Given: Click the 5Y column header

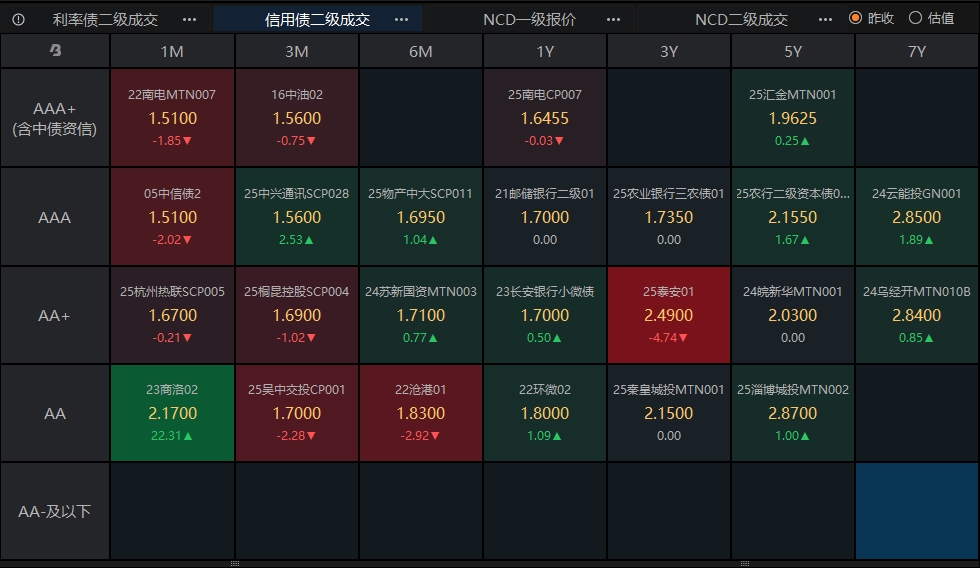Looking at the screenshot, I should click(792, 51).
